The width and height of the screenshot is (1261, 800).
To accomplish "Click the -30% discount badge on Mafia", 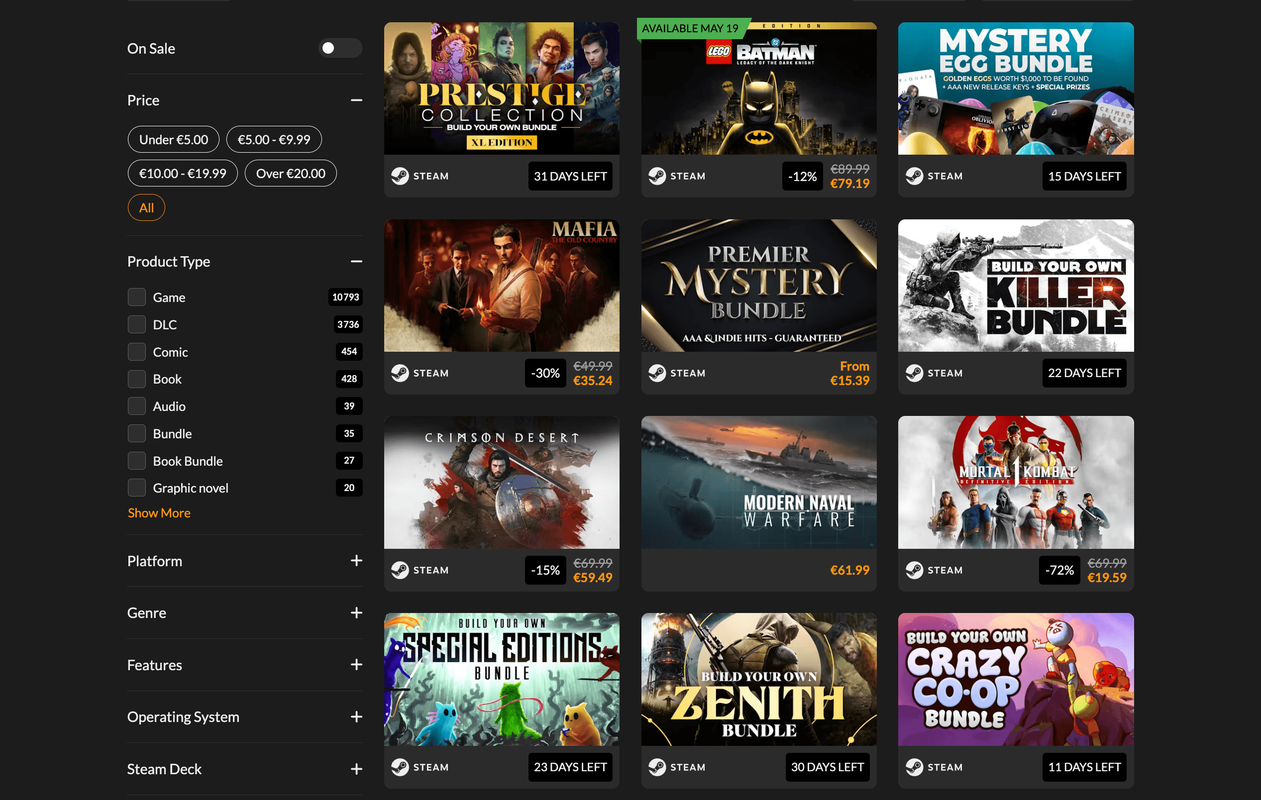I will pos(546,373).
